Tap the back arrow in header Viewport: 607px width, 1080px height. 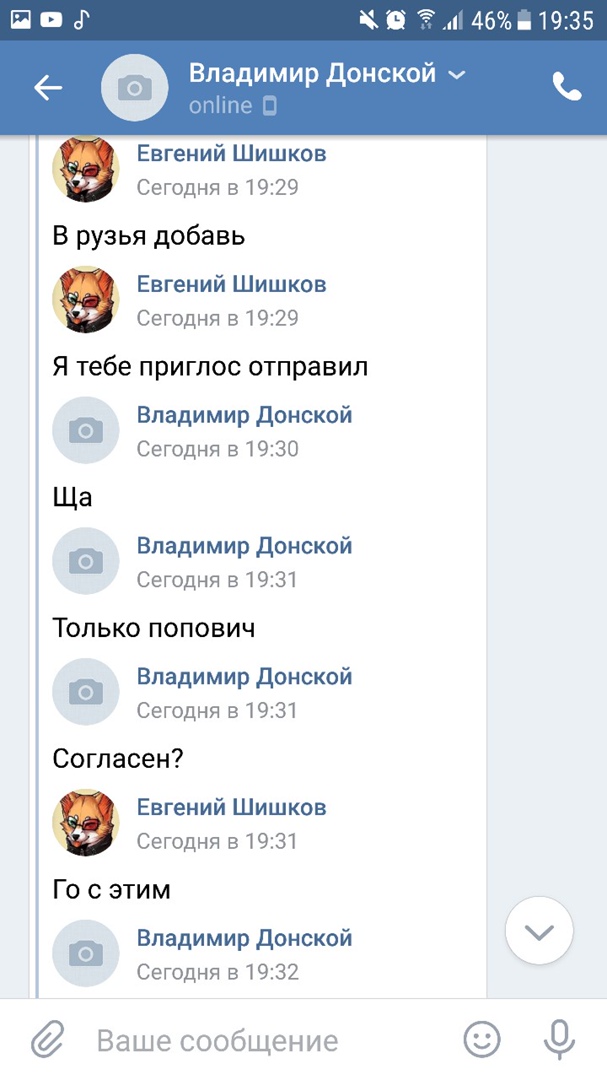tap(48, 88)
